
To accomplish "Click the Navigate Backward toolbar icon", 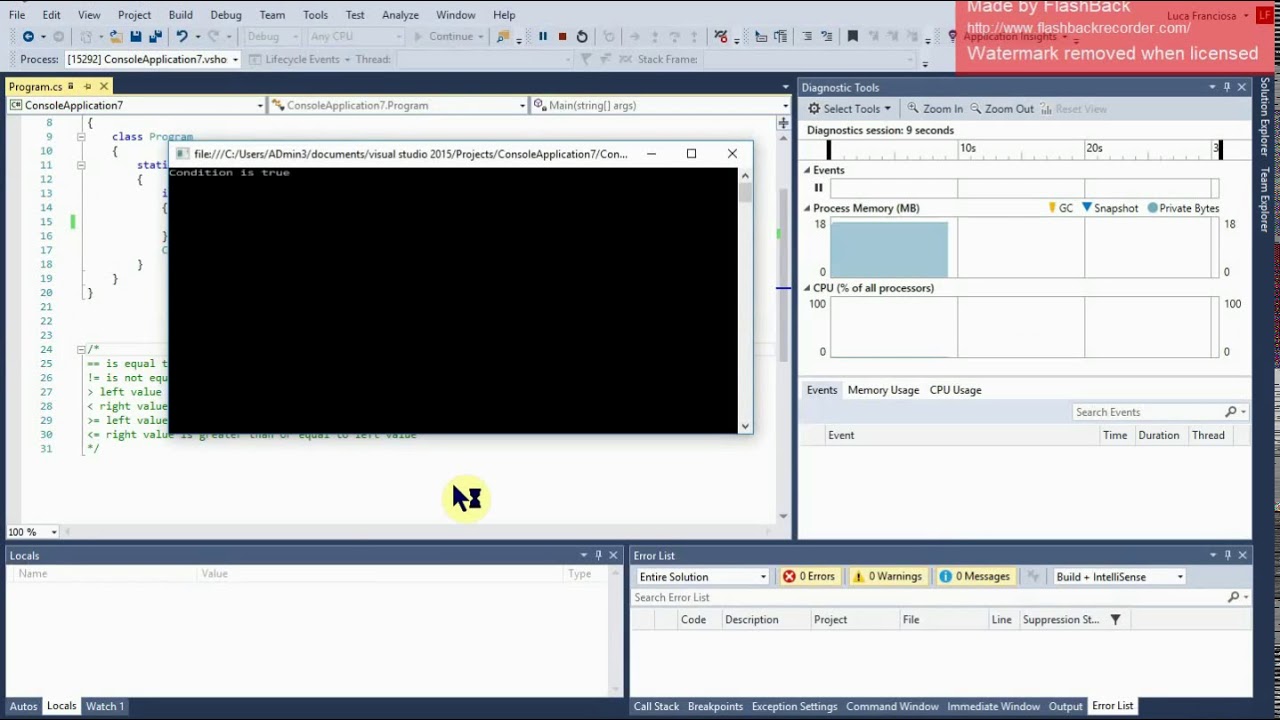I will [x=28, y=36].
